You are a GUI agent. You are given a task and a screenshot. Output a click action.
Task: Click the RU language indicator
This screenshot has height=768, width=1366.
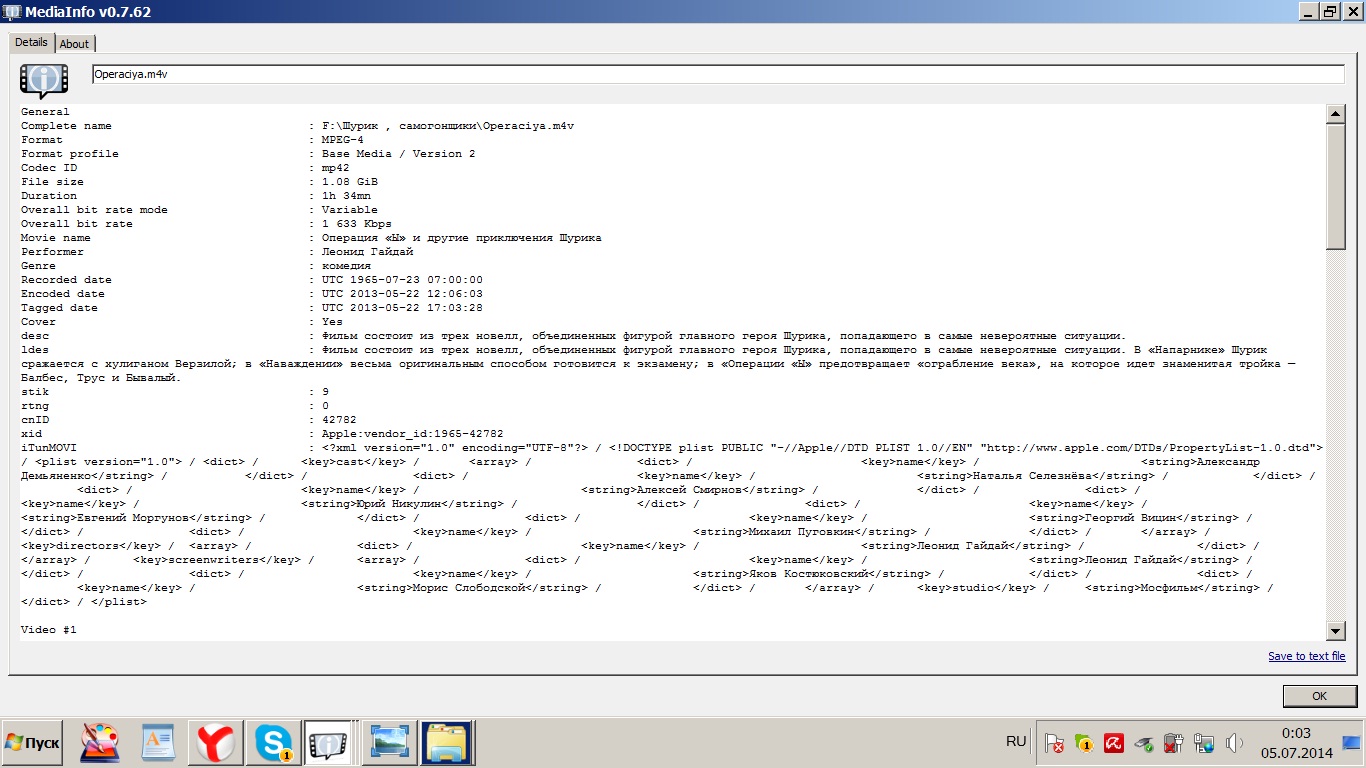click(1016, 741)
